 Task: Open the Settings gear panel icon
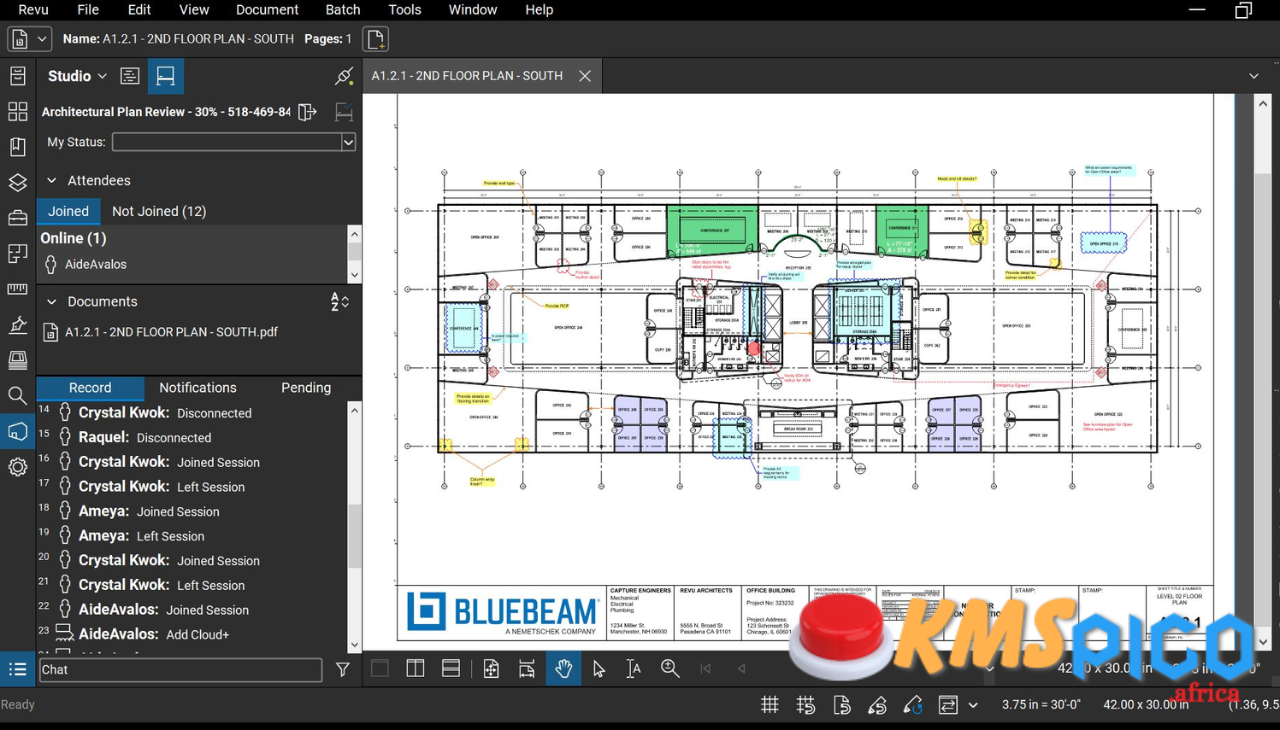coord(17,467)
